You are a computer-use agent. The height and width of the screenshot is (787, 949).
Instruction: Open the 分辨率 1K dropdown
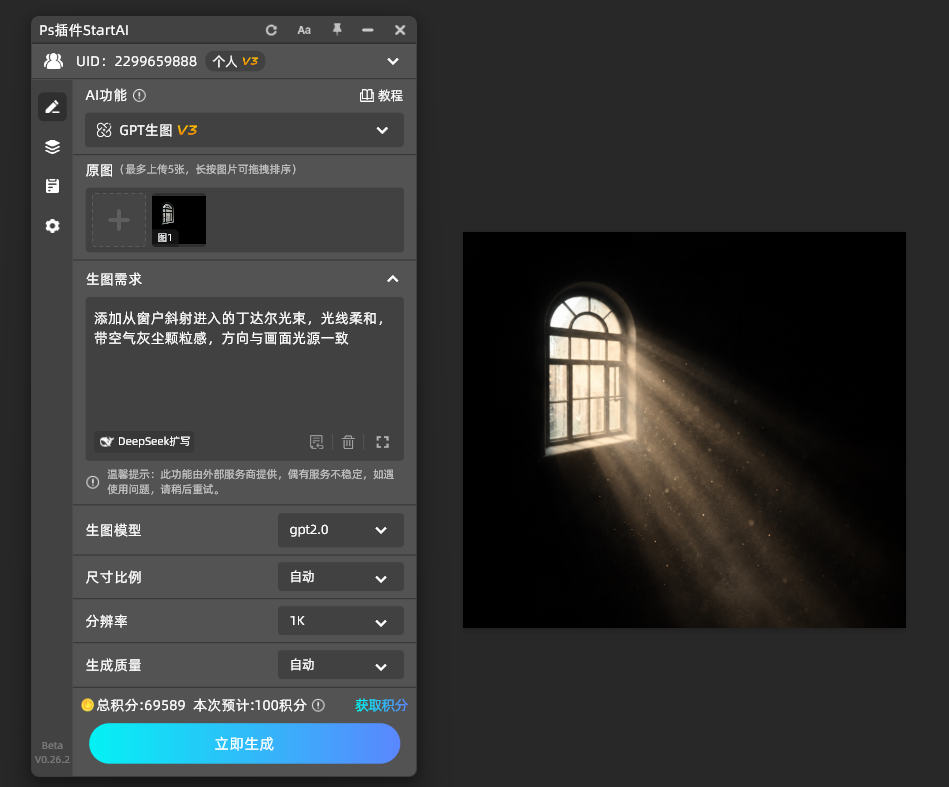pos(341,621)
